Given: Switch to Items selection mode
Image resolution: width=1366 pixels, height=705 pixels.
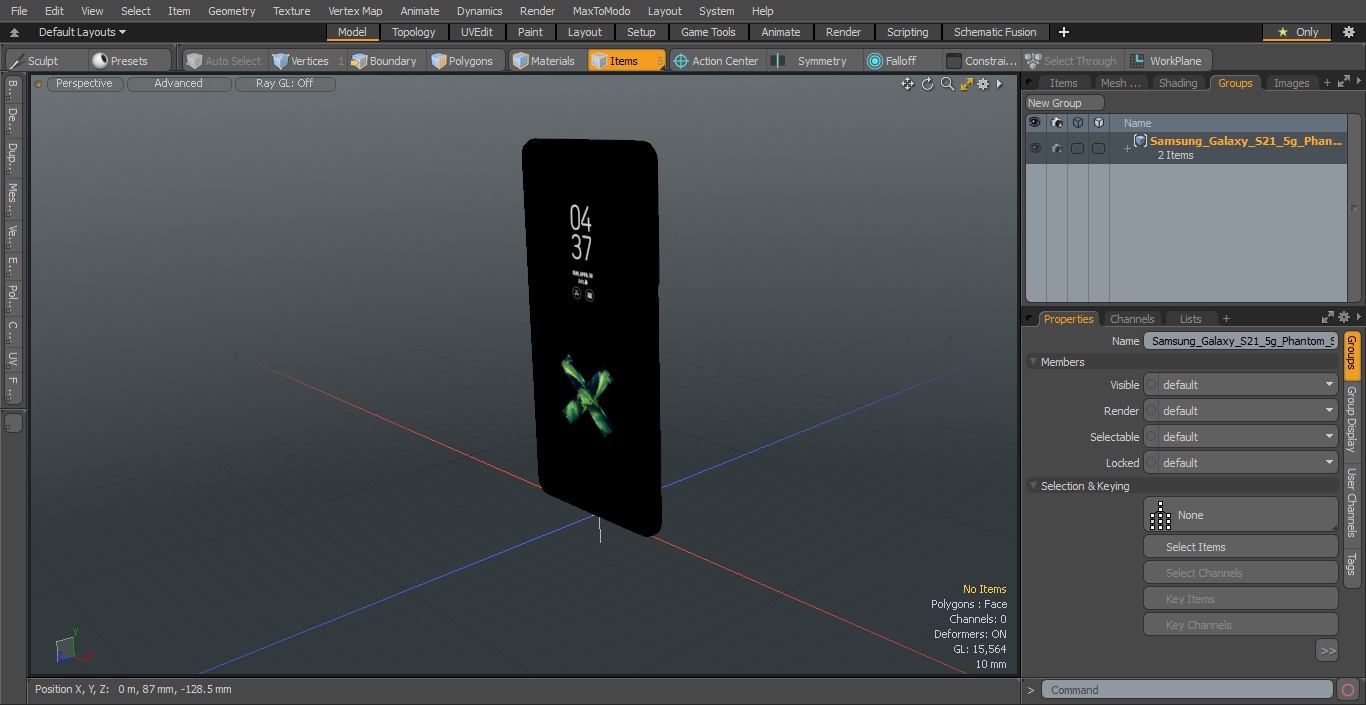Looking at the screenshot, I should pos(626,61).
